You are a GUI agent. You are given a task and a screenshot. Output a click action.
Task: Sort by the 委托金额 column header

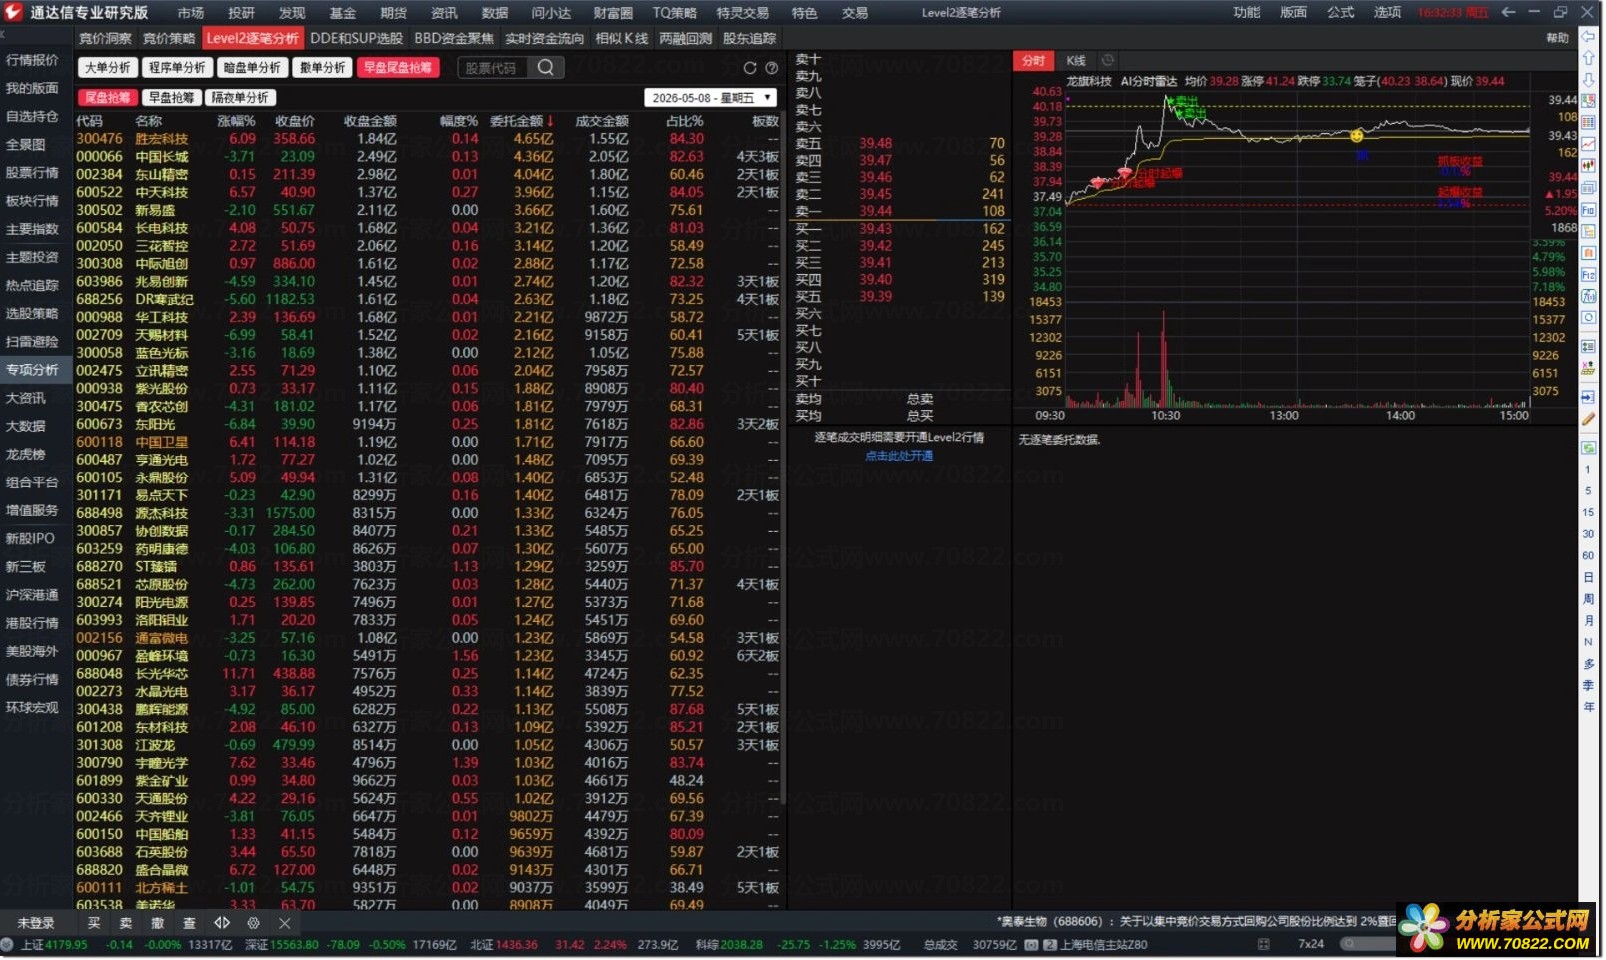point(520,121)
